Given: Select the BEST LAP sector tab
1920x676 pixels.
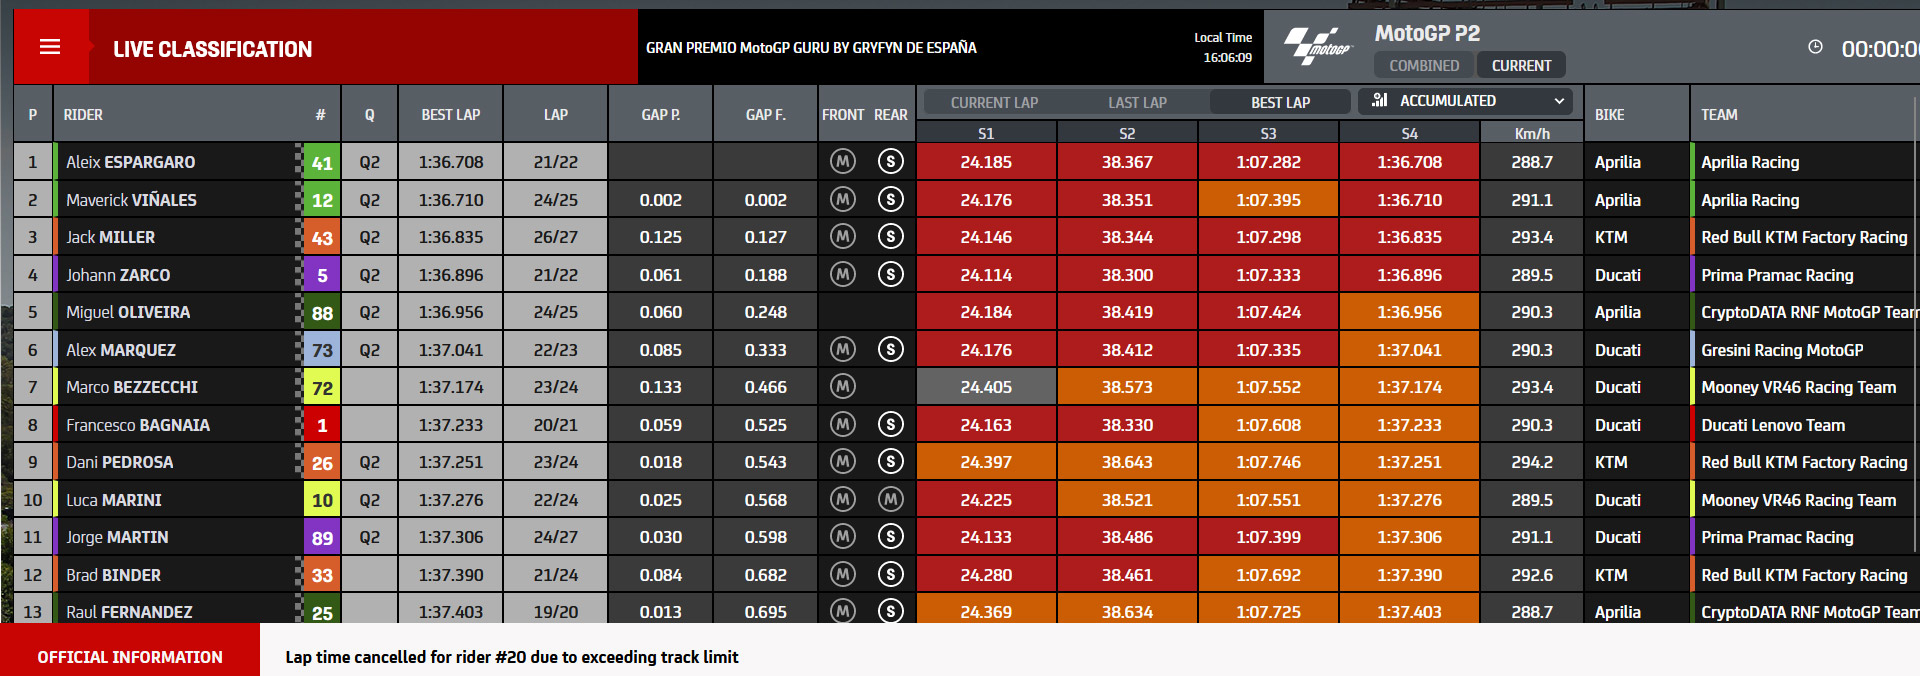Looking at the screenshot, I should pos(1280,102).
